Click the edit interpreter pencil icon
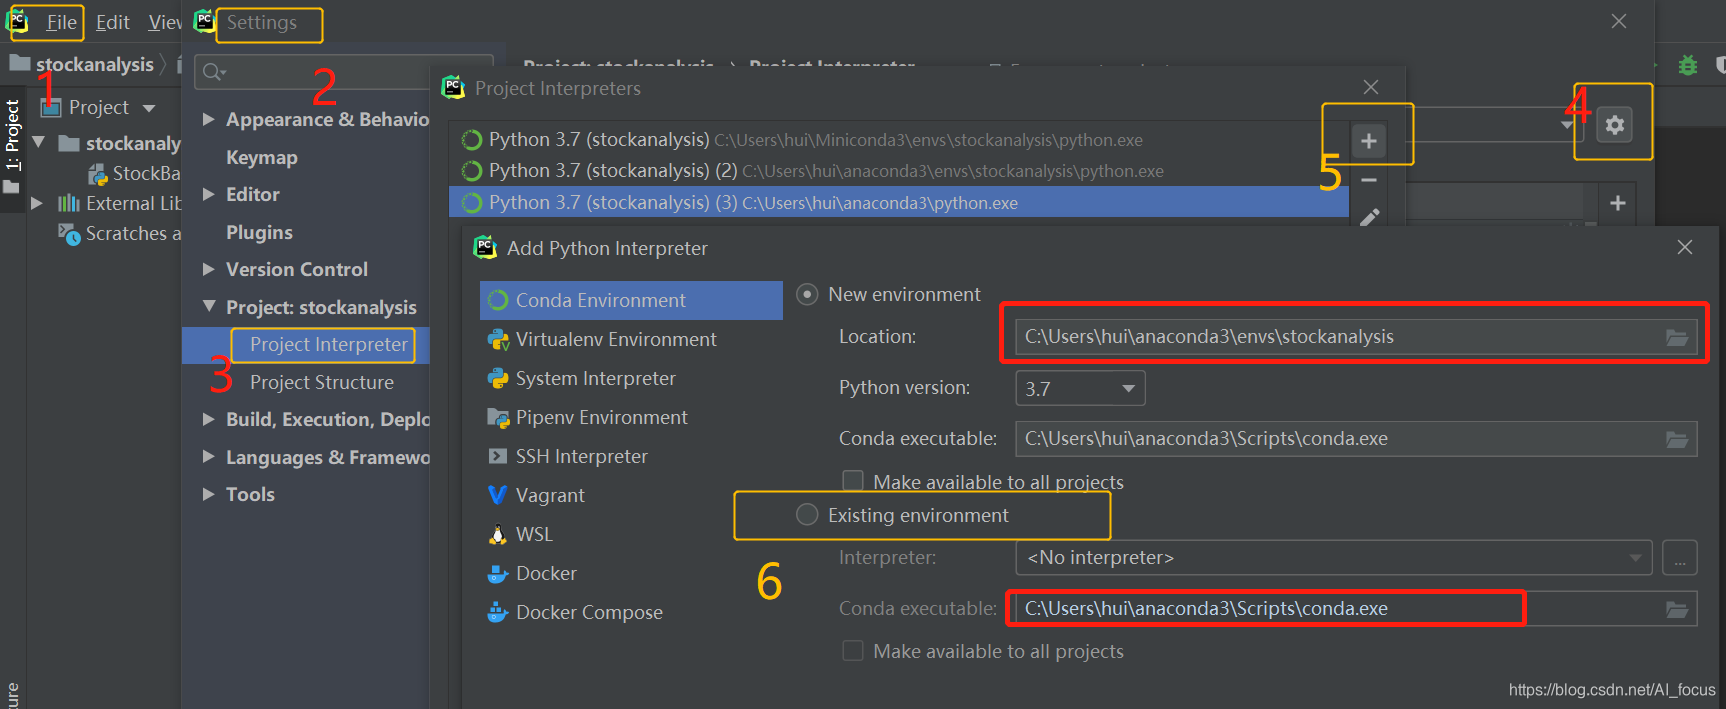The width and height of the screenshot is (1726, 709). click(1369, 217)
